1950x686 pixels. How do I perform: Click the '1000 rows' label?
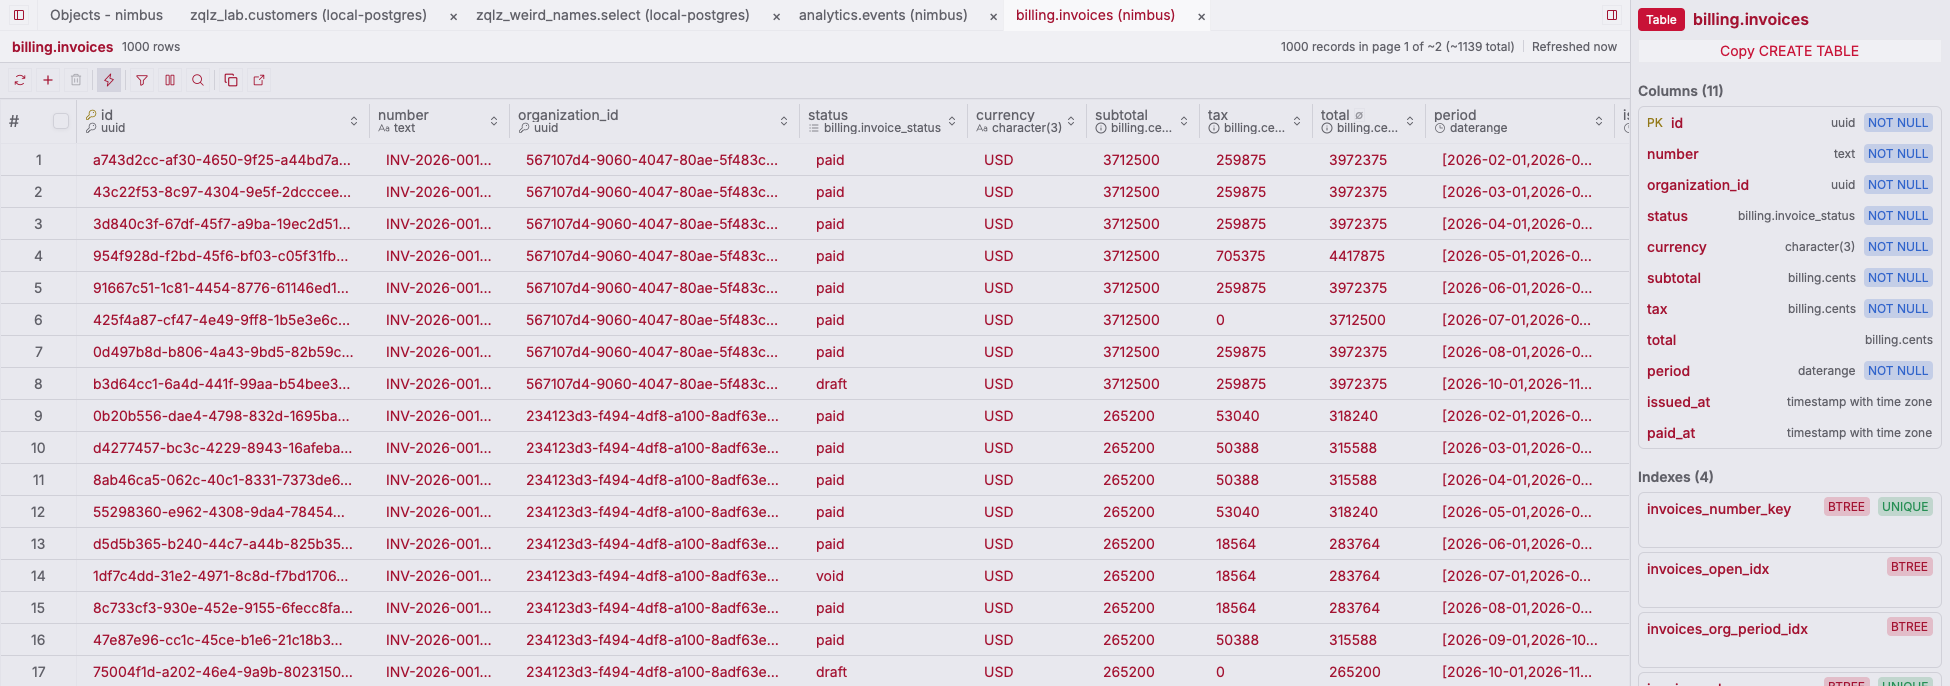151,47
